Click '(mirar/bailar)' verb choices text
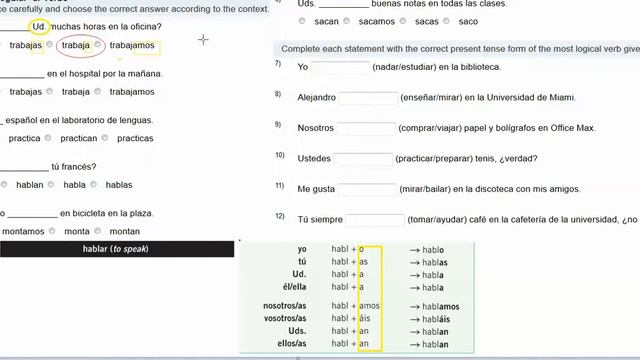The height and width of the screenshot is (360, 640). pos(425,189)
